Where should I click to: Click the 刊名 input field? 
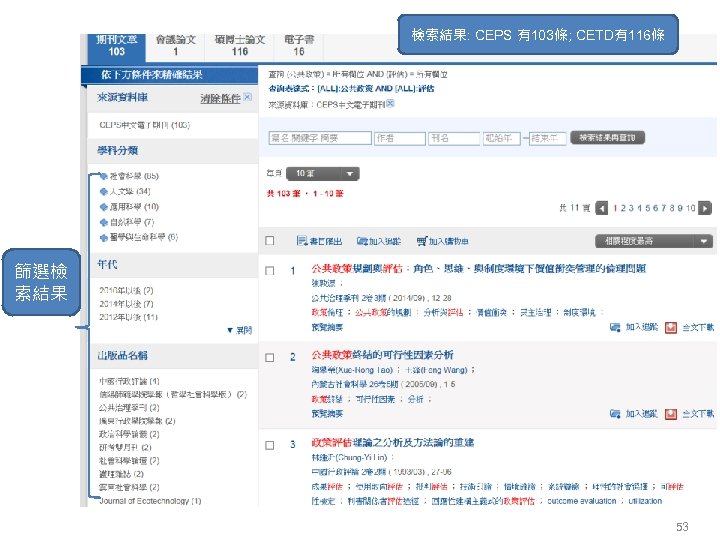click(454, 138)
